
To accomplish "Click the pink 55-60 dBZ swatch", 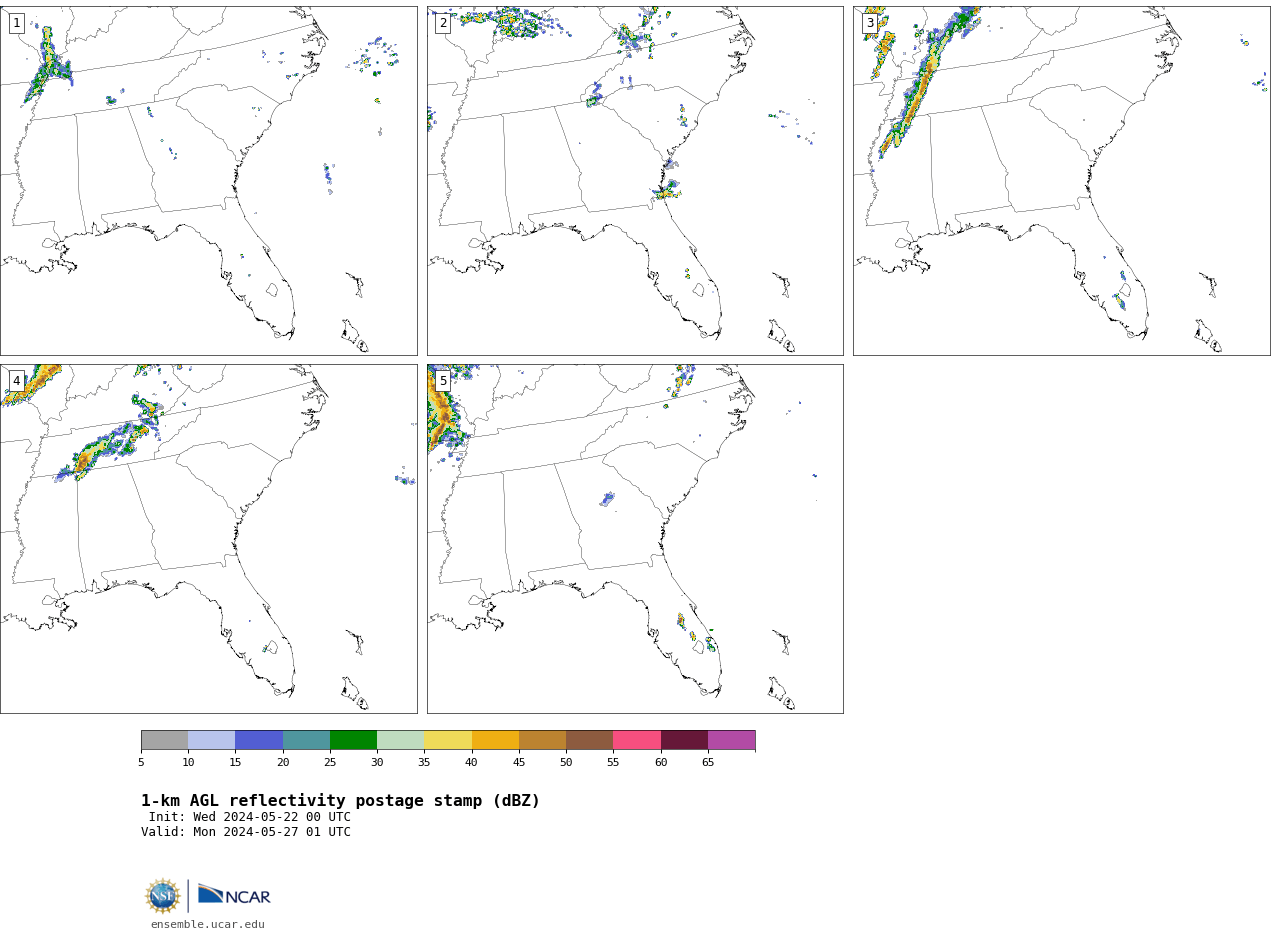I will (637, 740).
